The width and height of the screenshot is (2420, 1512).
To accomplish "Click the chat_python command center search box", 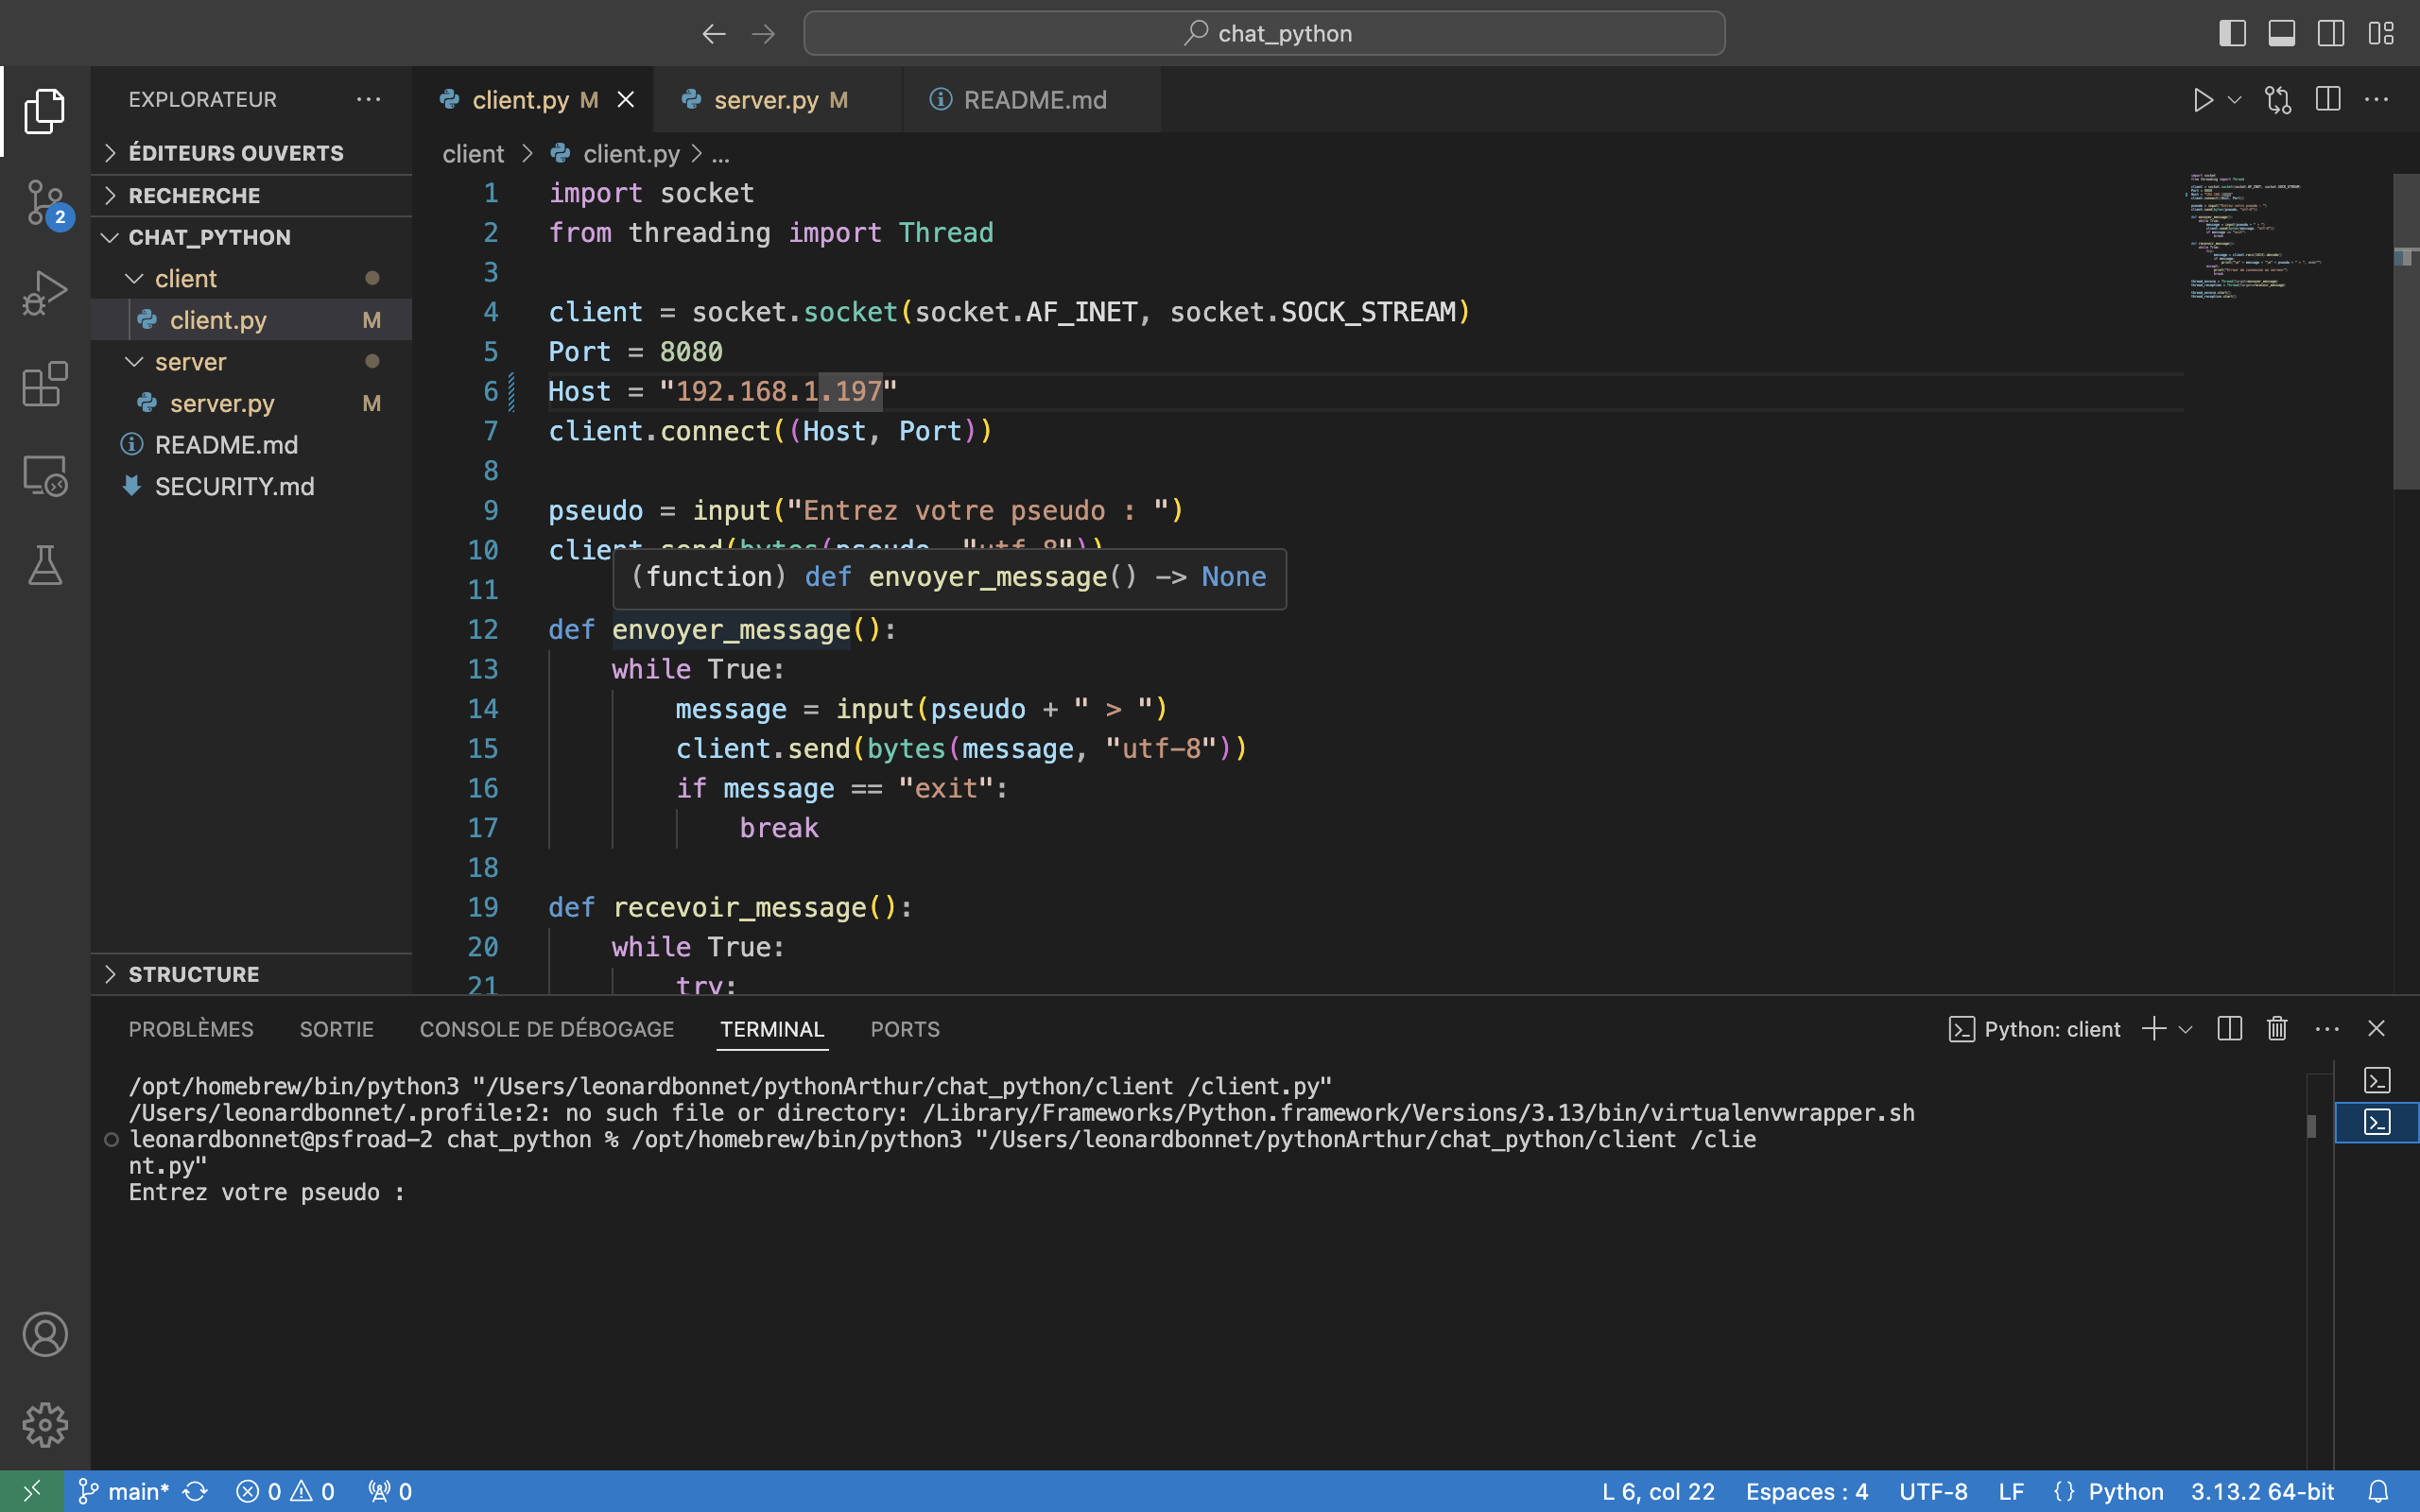I will (1264, 34).
